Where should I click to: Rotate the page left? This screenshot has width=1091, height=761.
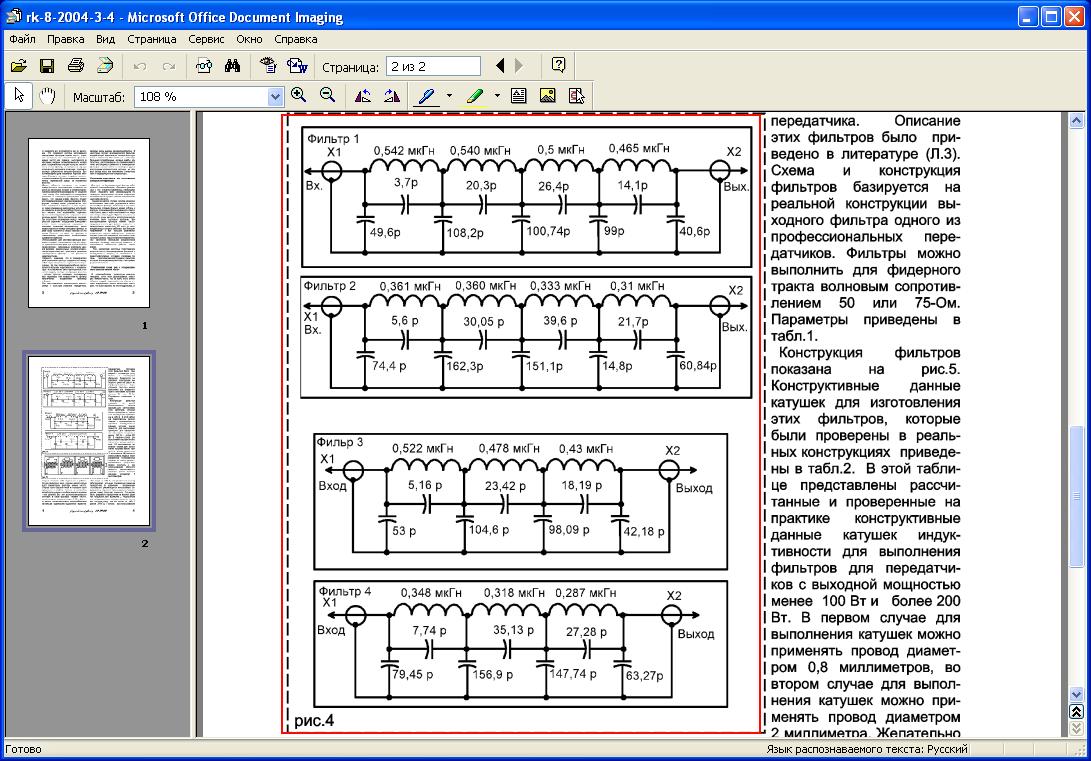click(363, 96)
